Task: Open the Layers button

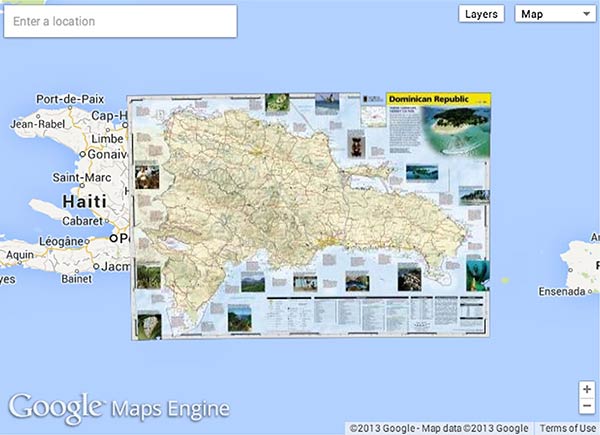Action: tap(481, 14)
